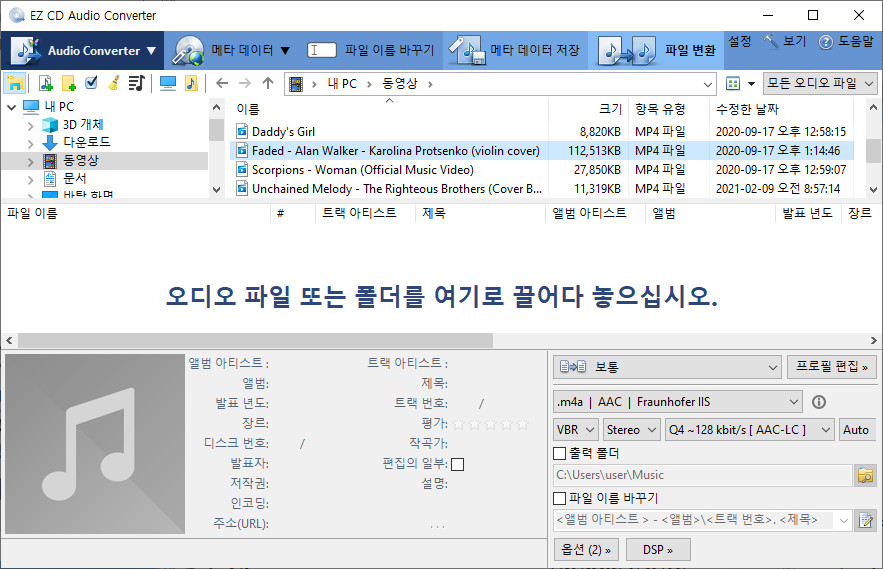Image resolution: width=883 pixels, height=569 pixels.
Task: Select the Faded - Alan Walker file row
Action: point(541,150)
